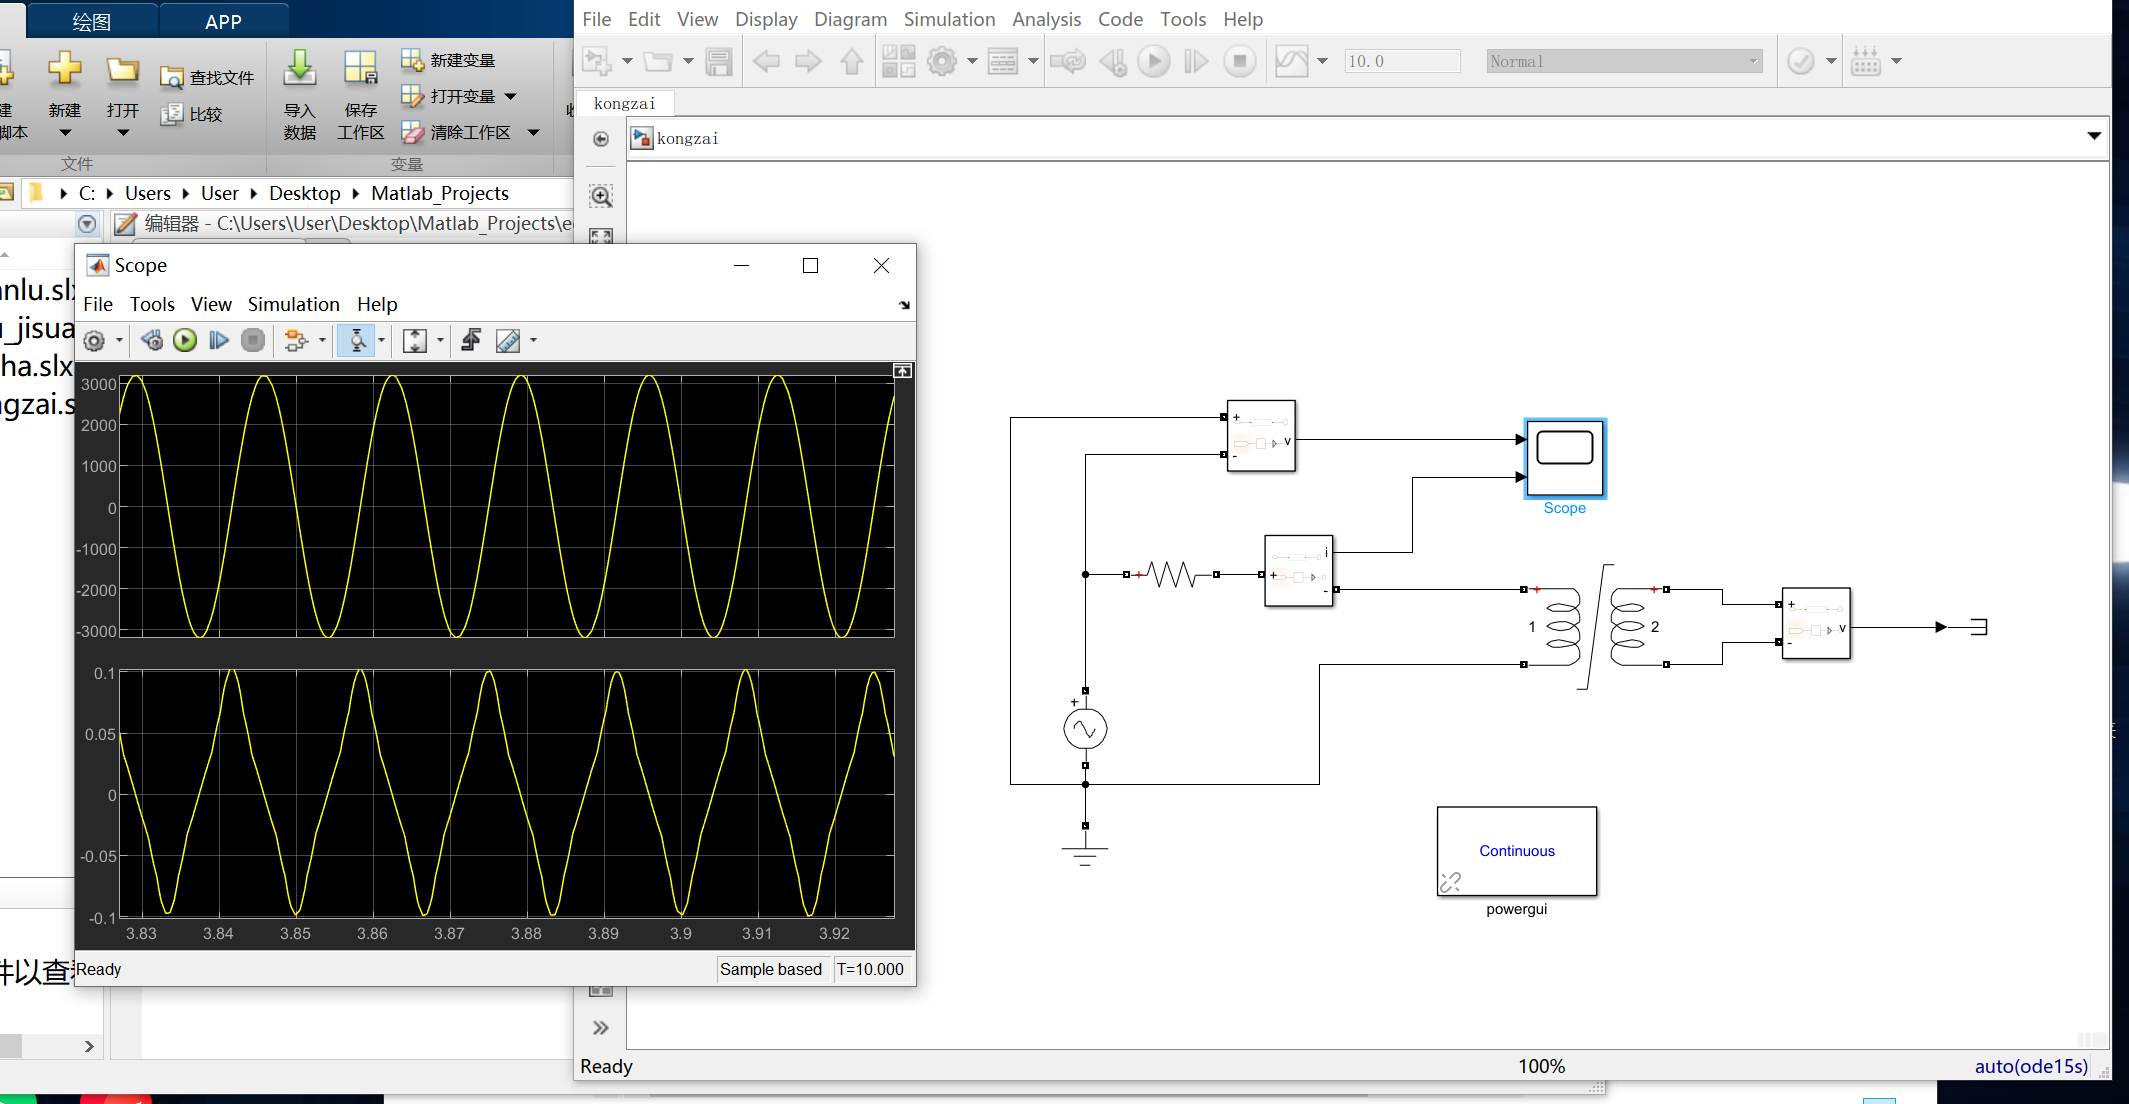This screenshot has height=1104, width=2129.
Task: Click simulation stop time field
Action: (x=1402, y=61)
